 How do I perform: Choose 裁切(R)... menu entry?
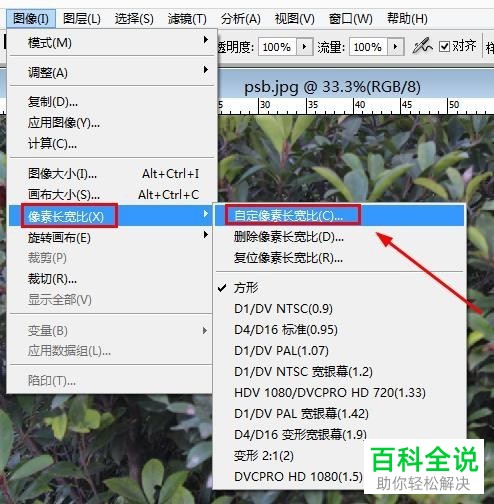112,279
